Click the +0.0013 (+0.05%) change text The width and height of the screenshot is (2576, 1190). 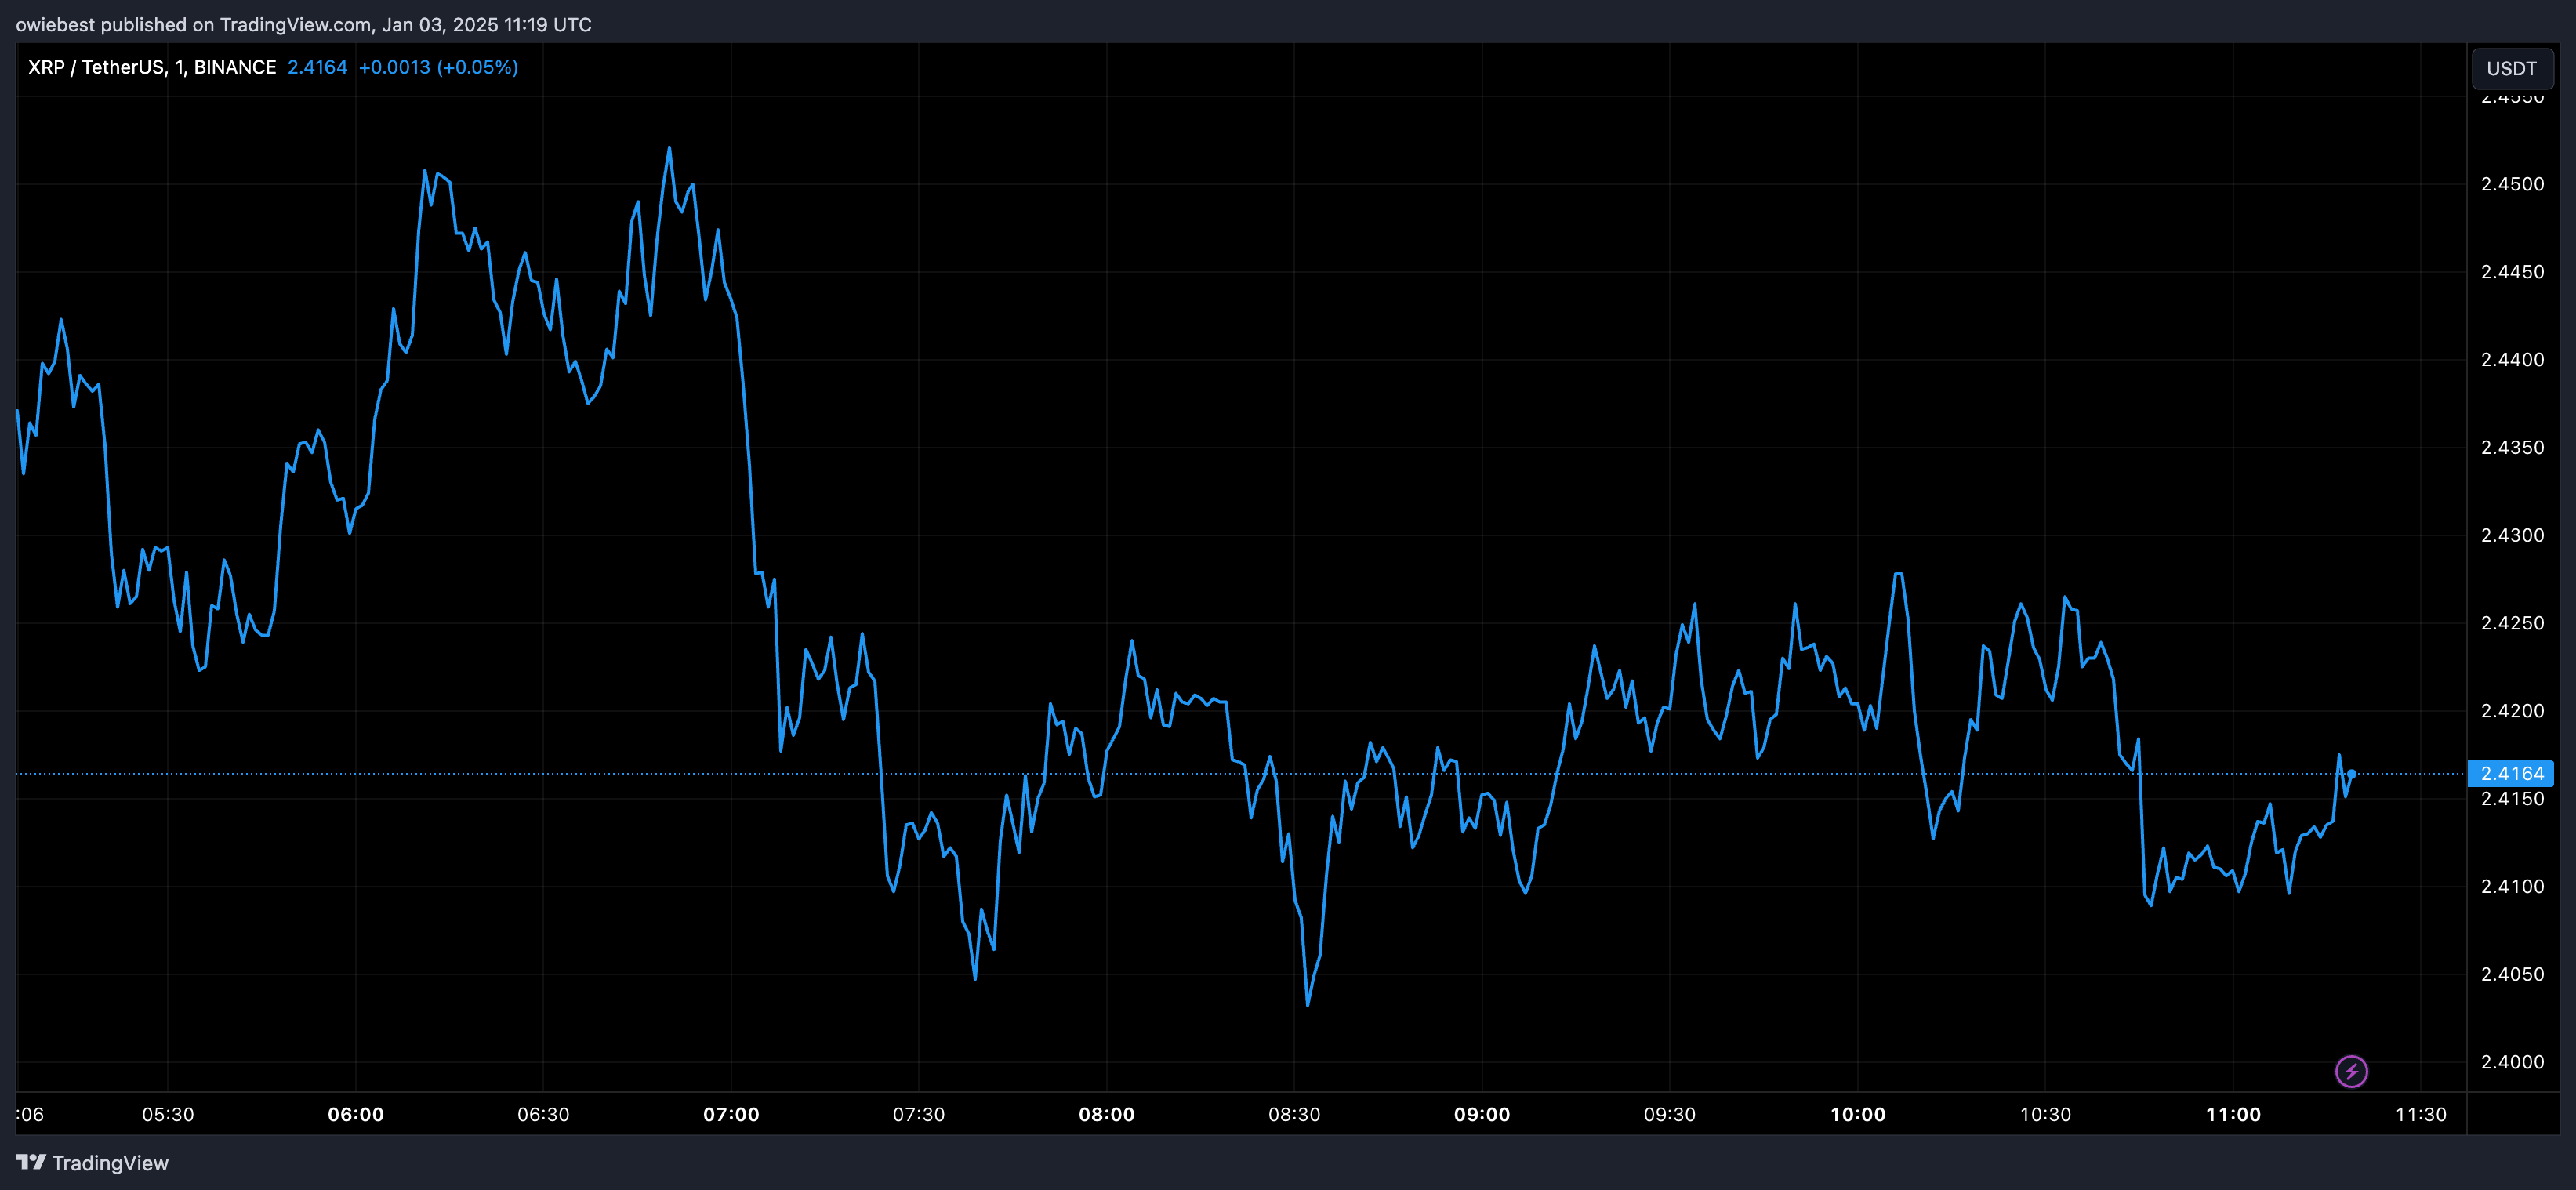coord(438,67)
